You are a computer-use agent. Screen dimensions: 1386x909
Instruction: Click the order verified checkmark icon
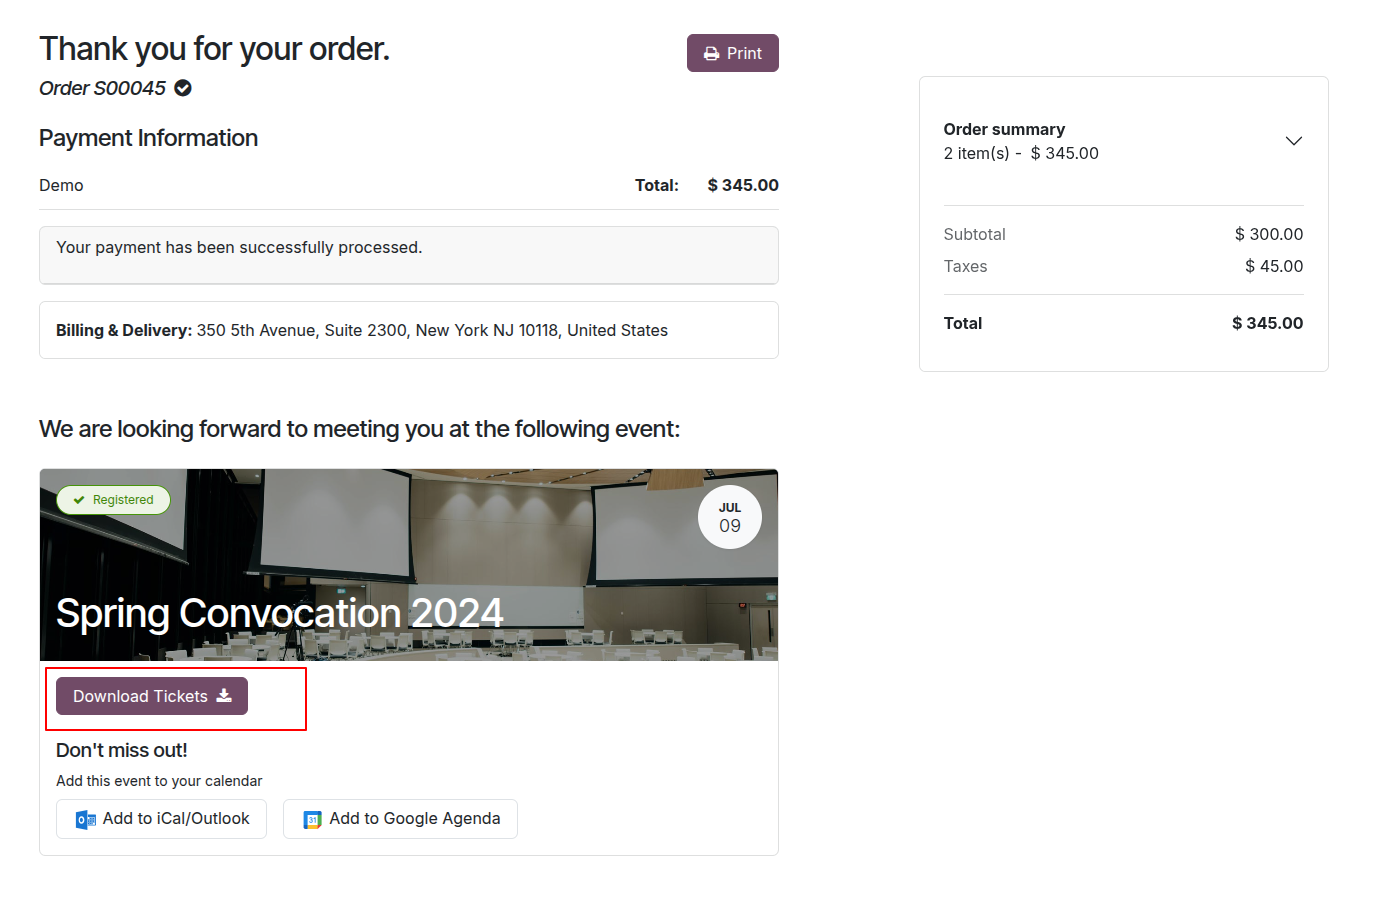pyautogui.click(x=183, y=88)
